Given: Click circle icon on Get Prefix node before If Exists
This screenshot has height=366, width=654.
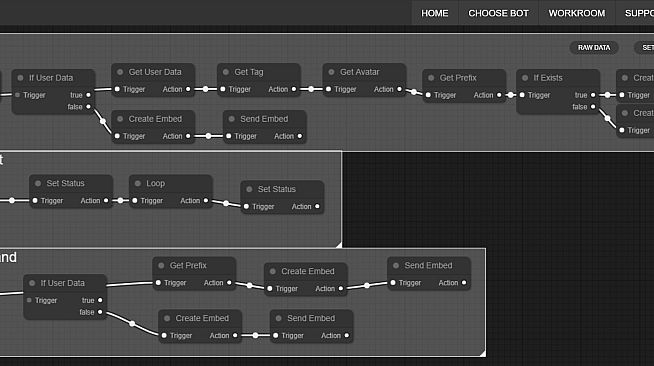Looking at the screenshot, I should coord(431,78).
